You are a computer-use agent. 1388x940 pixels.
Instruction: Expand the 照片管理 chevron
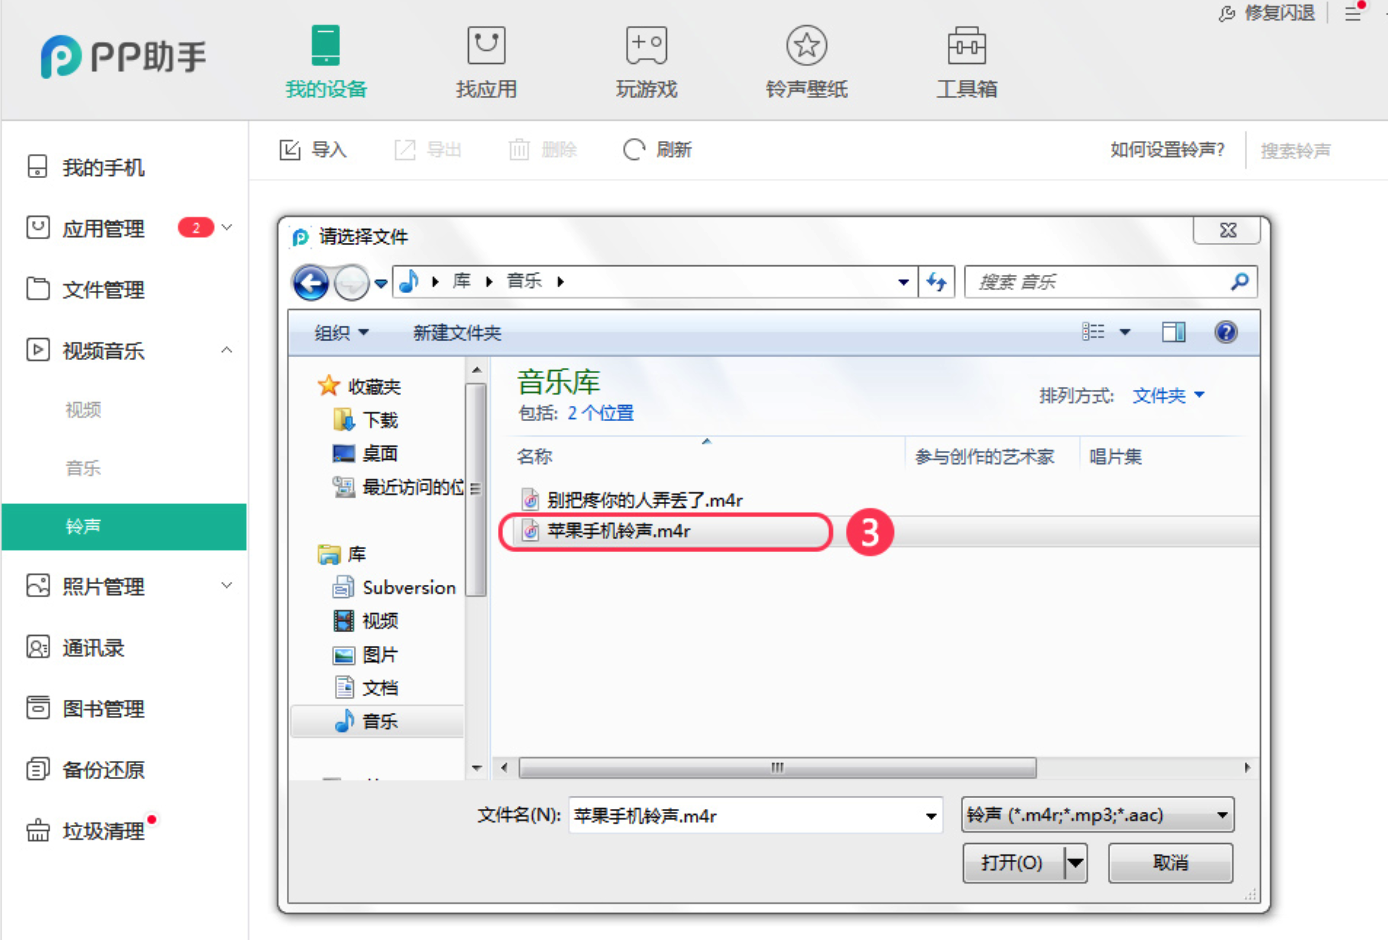pos(227,586)
